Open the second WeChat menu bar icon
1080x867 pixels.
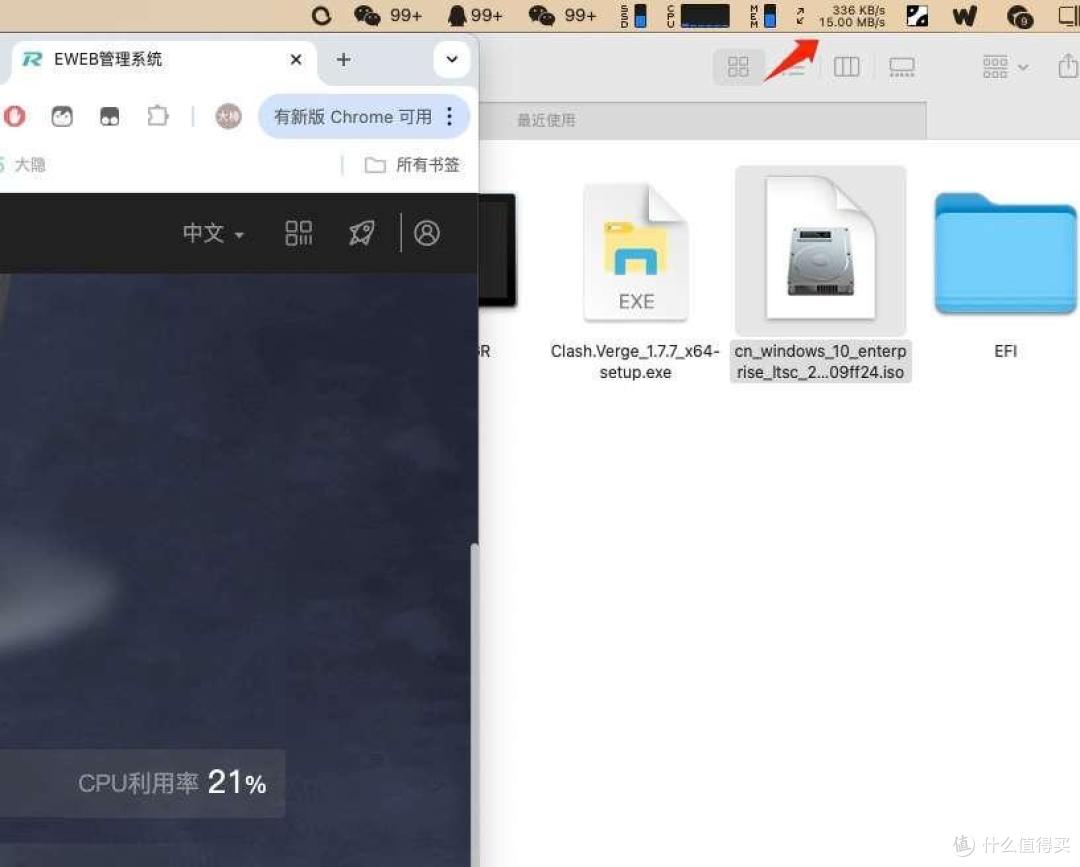click(x=541, y=15)
